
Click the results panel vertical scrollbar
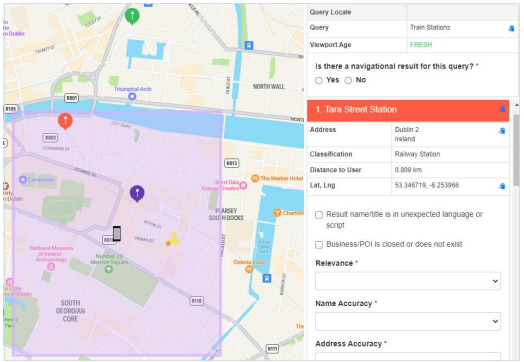pos(516,150)
